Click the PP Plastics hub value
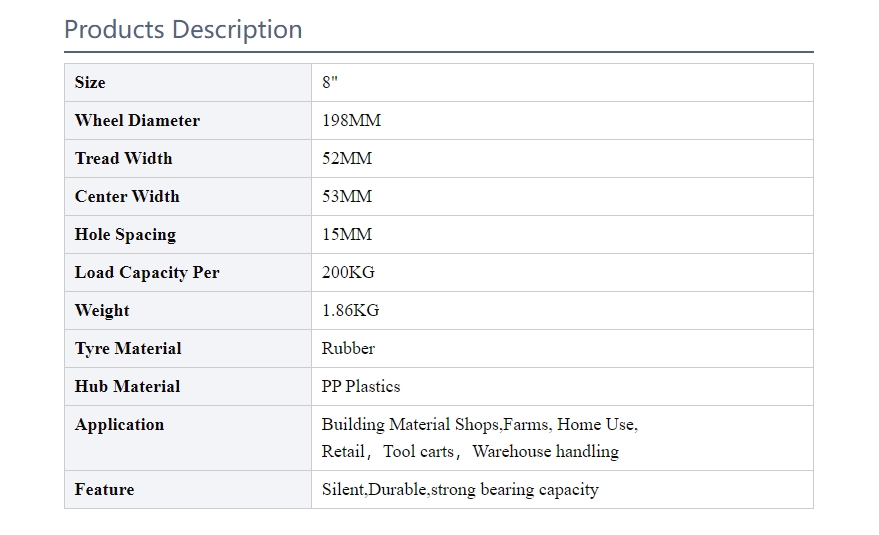Screen dimensions: 879x535 click(361, 387)
